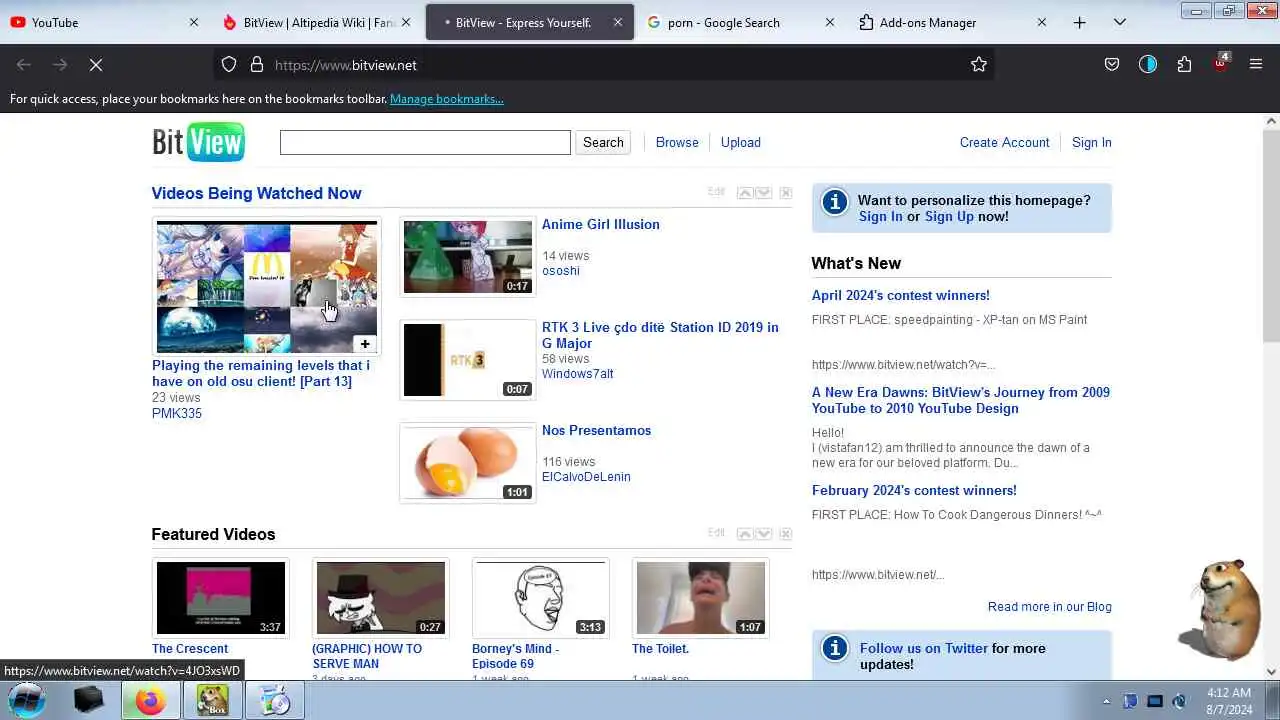The height and width of the screenshot is (720, 1280).
Task: Edit the Featured Videos section
Action: click(716, 533)
